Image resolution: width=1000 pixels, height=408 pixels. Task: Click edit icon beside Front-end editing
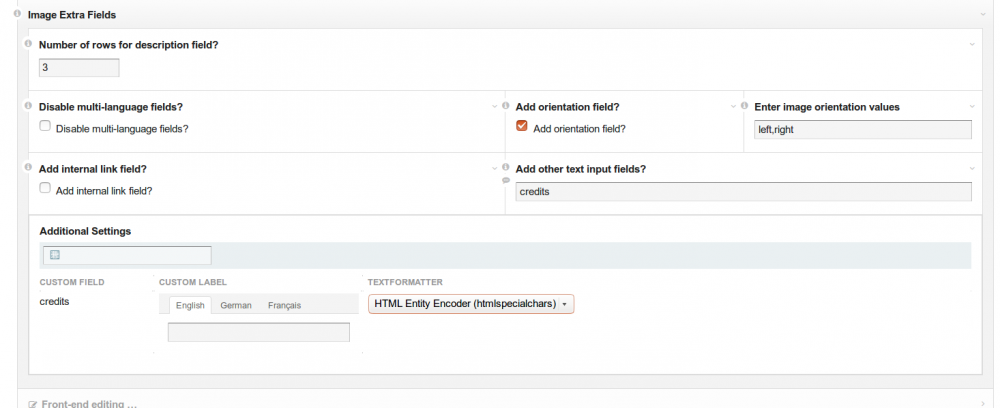tap(32, 403)
